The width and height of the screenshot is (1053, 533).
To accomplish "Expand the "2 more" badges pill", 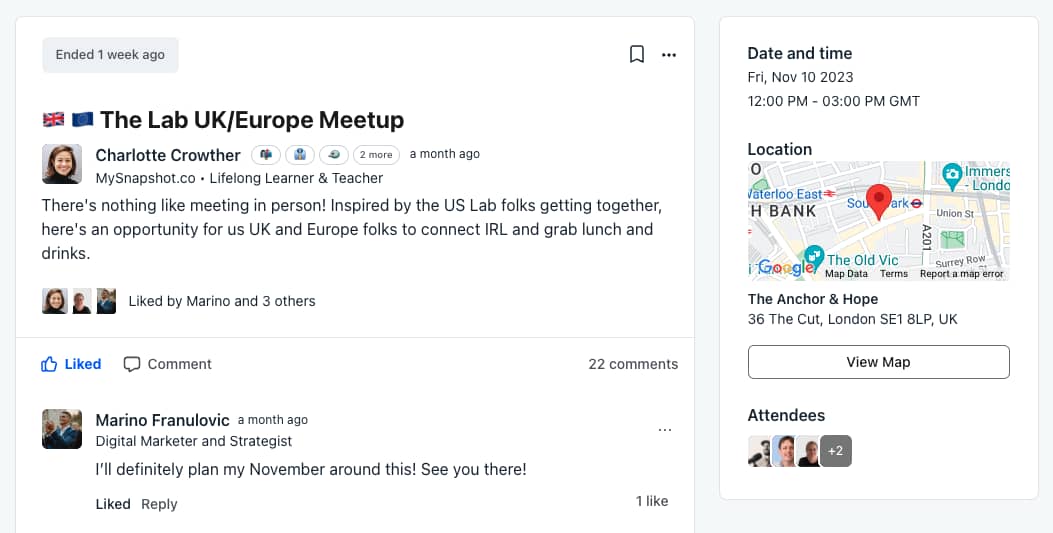I will tap(376, 154).
